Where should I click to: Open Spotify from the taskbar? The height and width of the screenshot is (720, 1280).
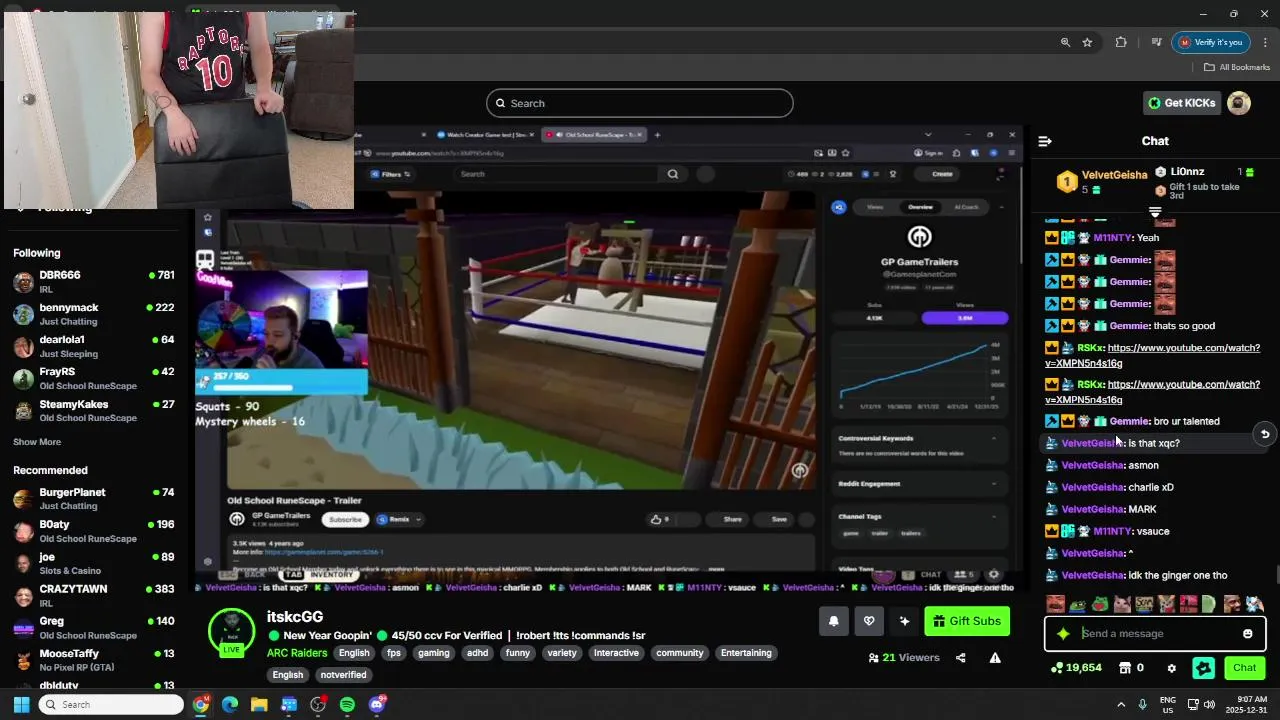point(347,705)
